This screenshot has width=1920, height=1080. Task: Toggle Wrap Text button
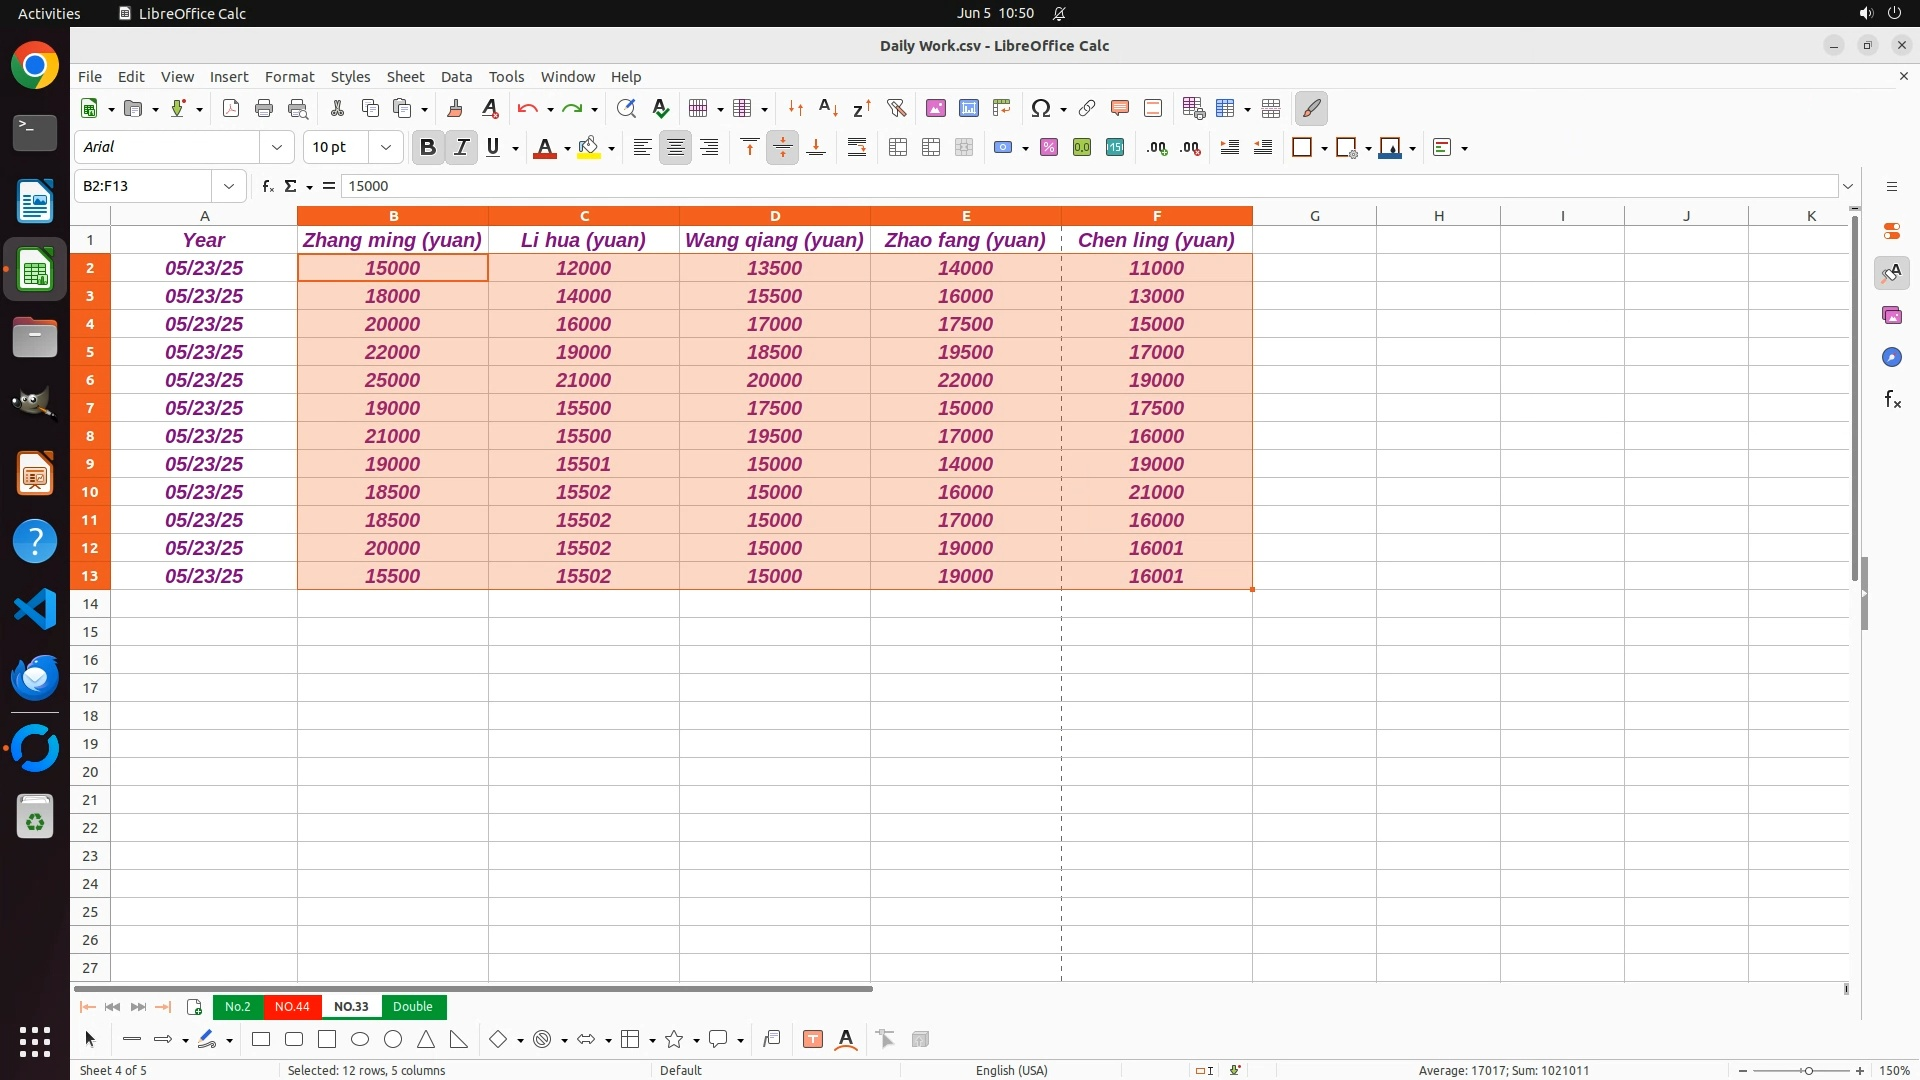tap(857, 148)
